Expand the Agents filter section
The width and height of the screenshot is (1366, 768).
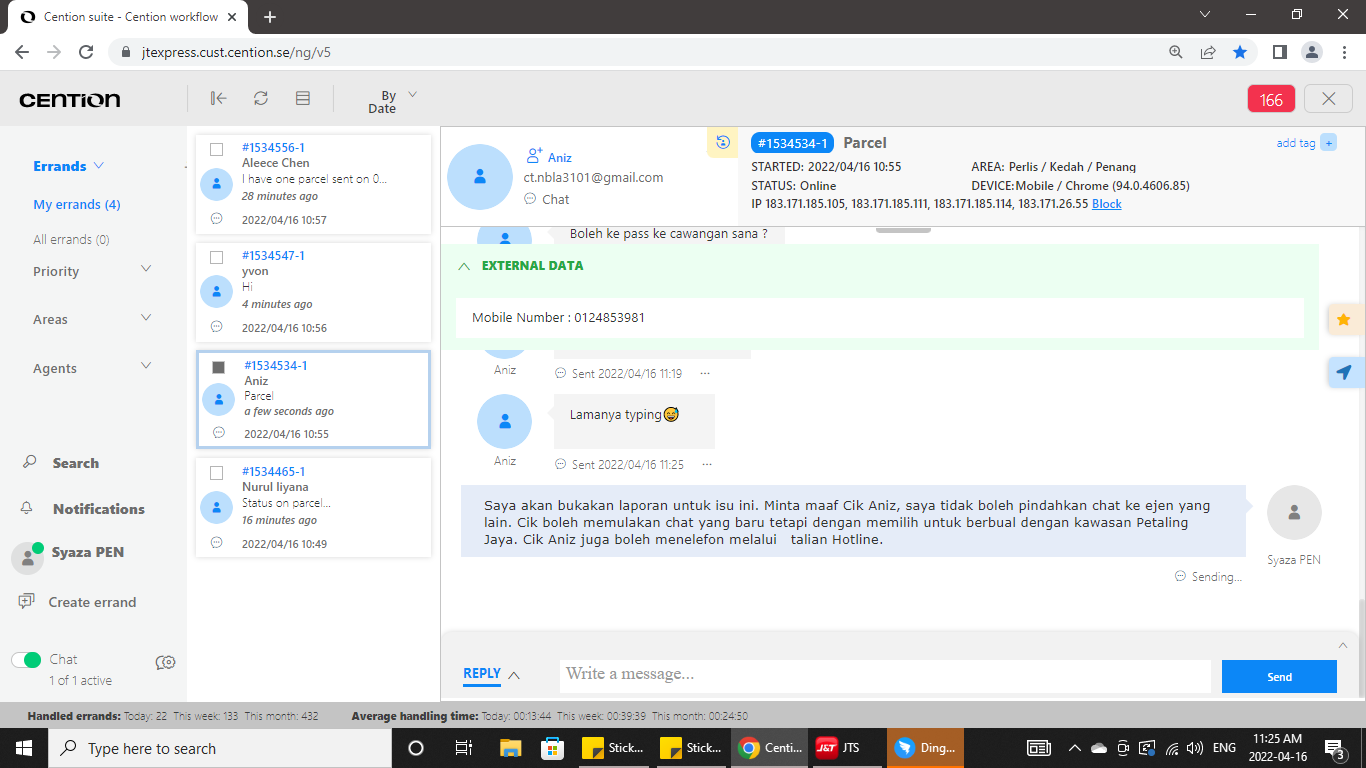click(146, 367)
